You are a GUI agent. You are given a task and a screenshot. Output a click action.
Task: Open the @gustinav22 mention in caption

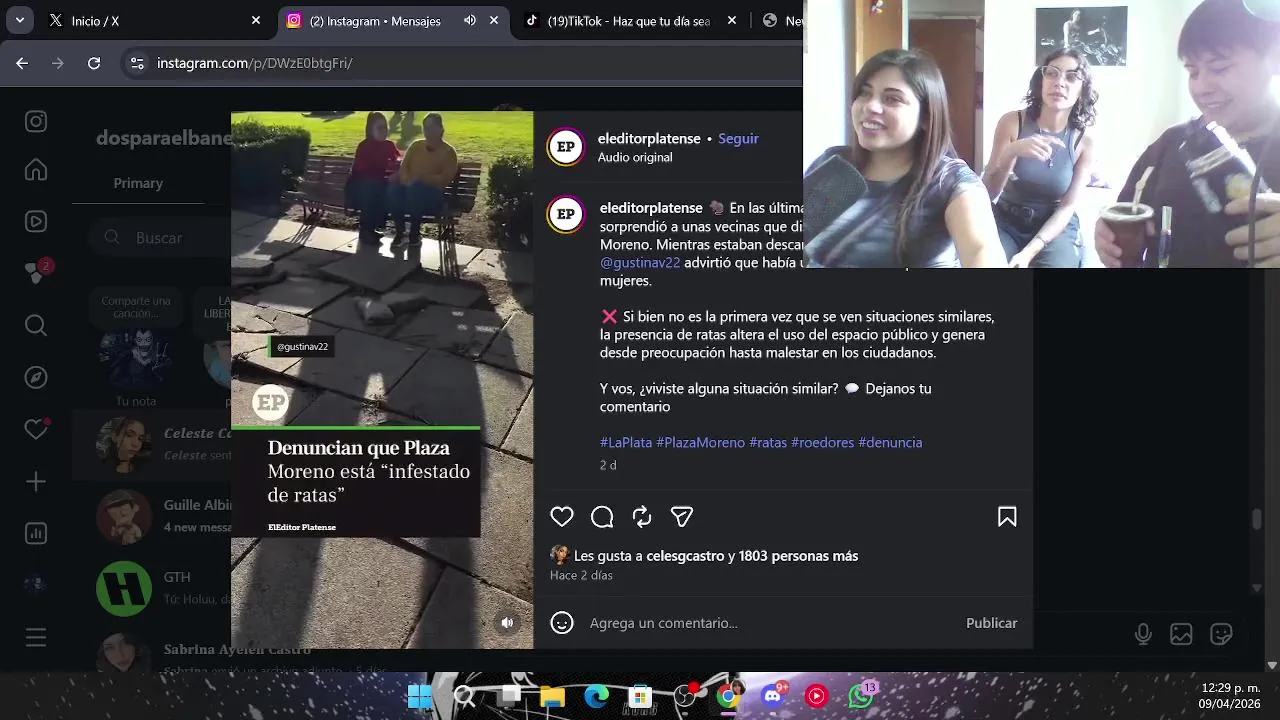tap(640, 263)
